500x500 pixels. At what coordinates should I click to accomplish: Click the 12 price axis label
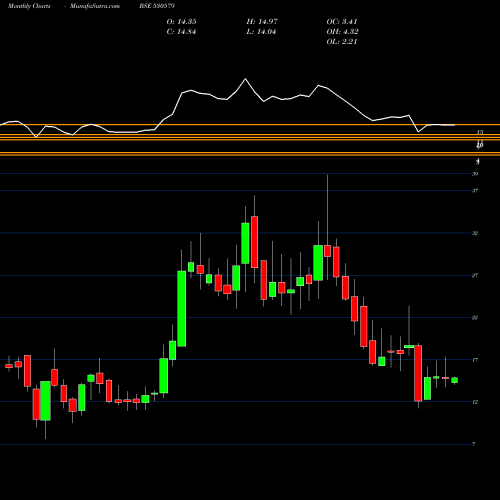(475, 402)
